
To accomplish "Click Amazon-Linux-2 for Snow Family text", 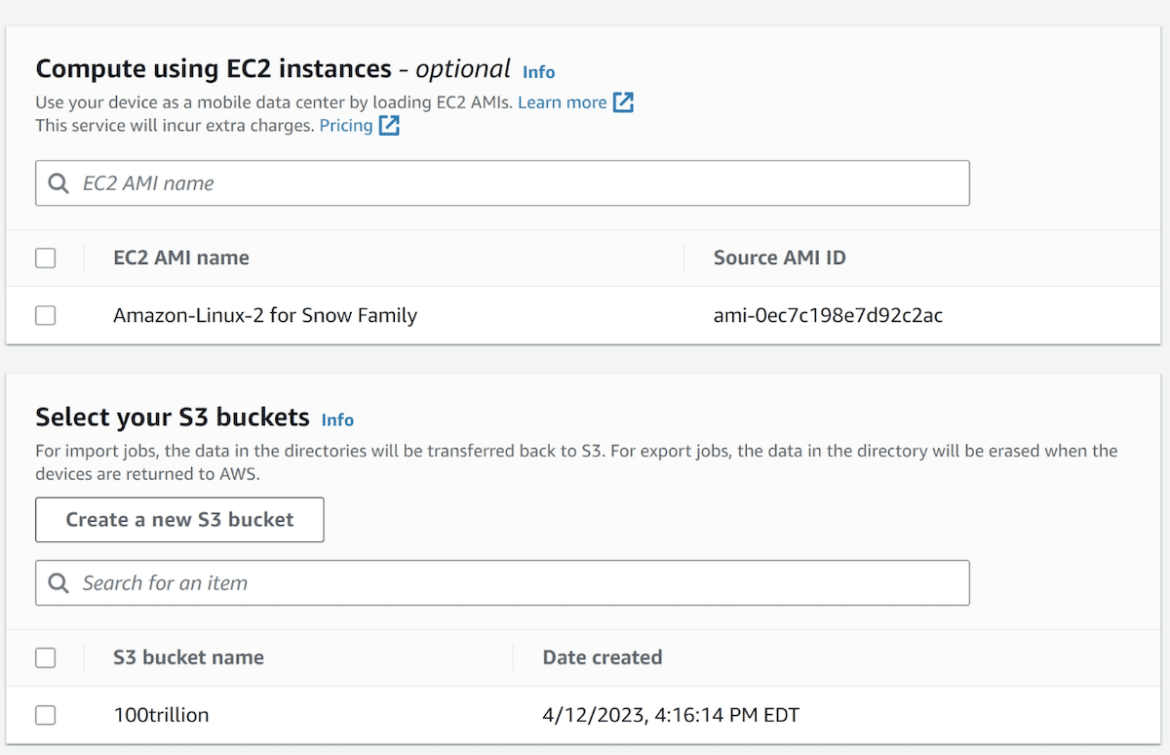I will point(265,316).
